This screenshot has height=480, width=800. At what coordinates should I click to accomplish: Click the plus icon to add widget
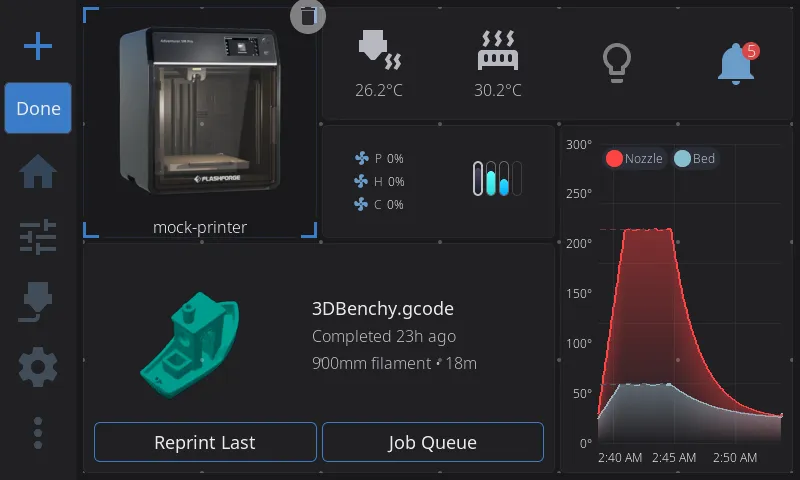tap(38, 46)
